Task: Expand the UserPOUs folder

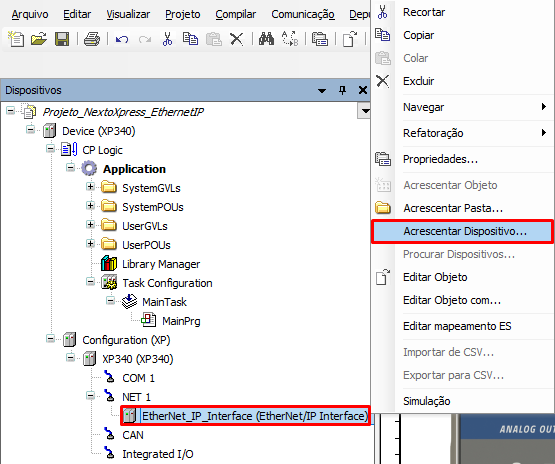Action: [x=91, y=244]
